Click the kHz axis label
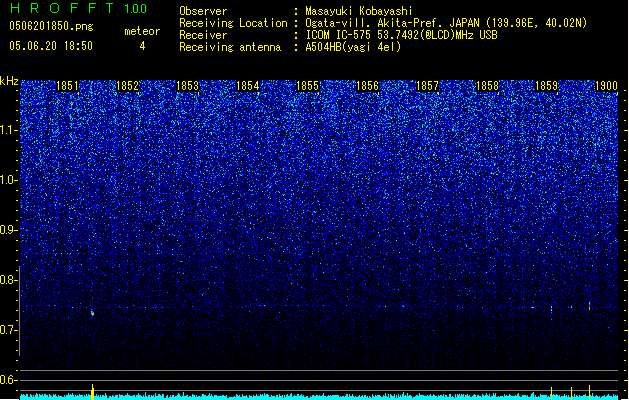This screenshot has width=629, height=400. click(9, 81)
